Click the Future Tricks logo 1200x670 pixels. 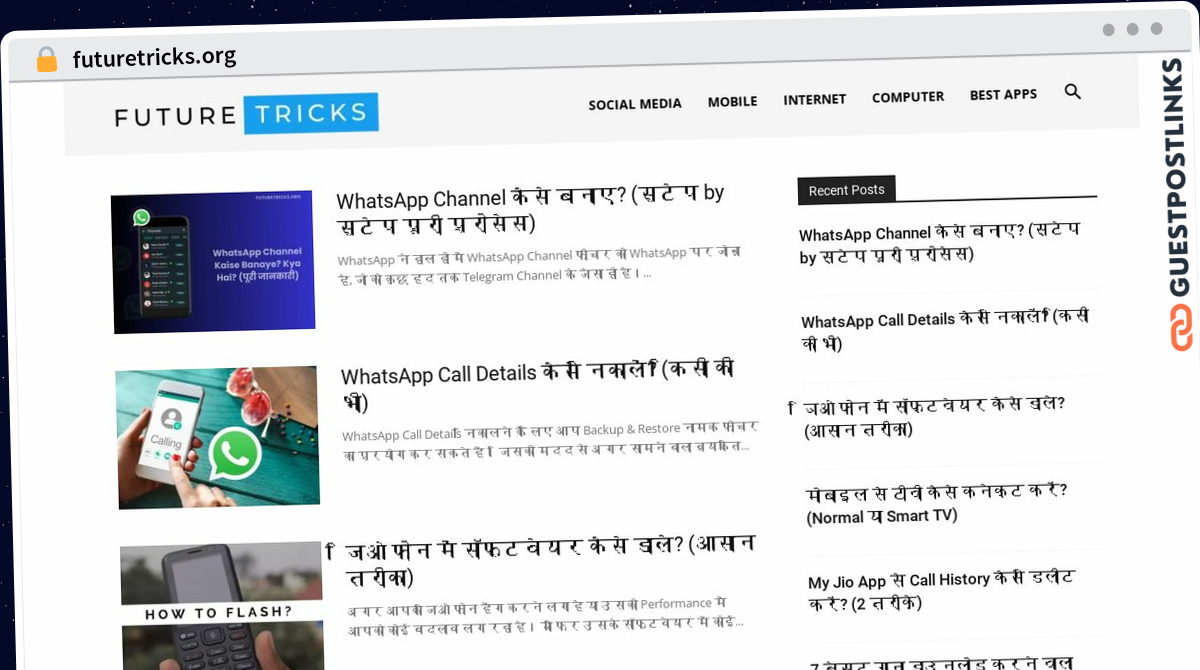point(246,114)
